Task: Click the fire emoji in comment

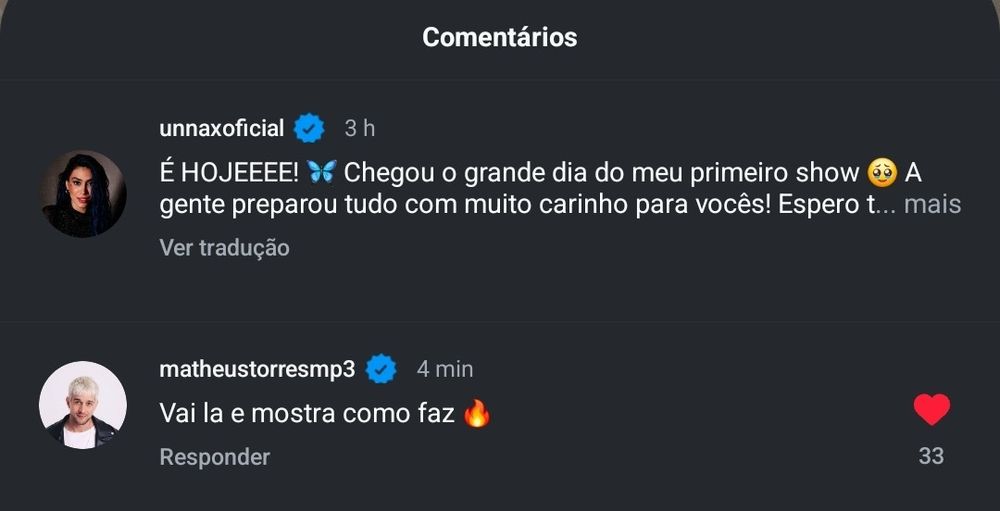Action: [477, 413]
